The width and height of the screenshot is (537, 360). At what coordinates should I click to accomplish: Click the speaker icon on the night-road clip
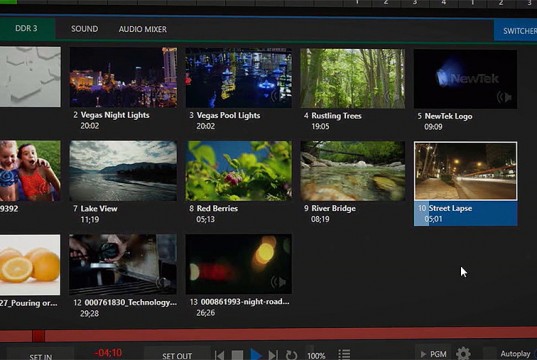click(278, 282)
